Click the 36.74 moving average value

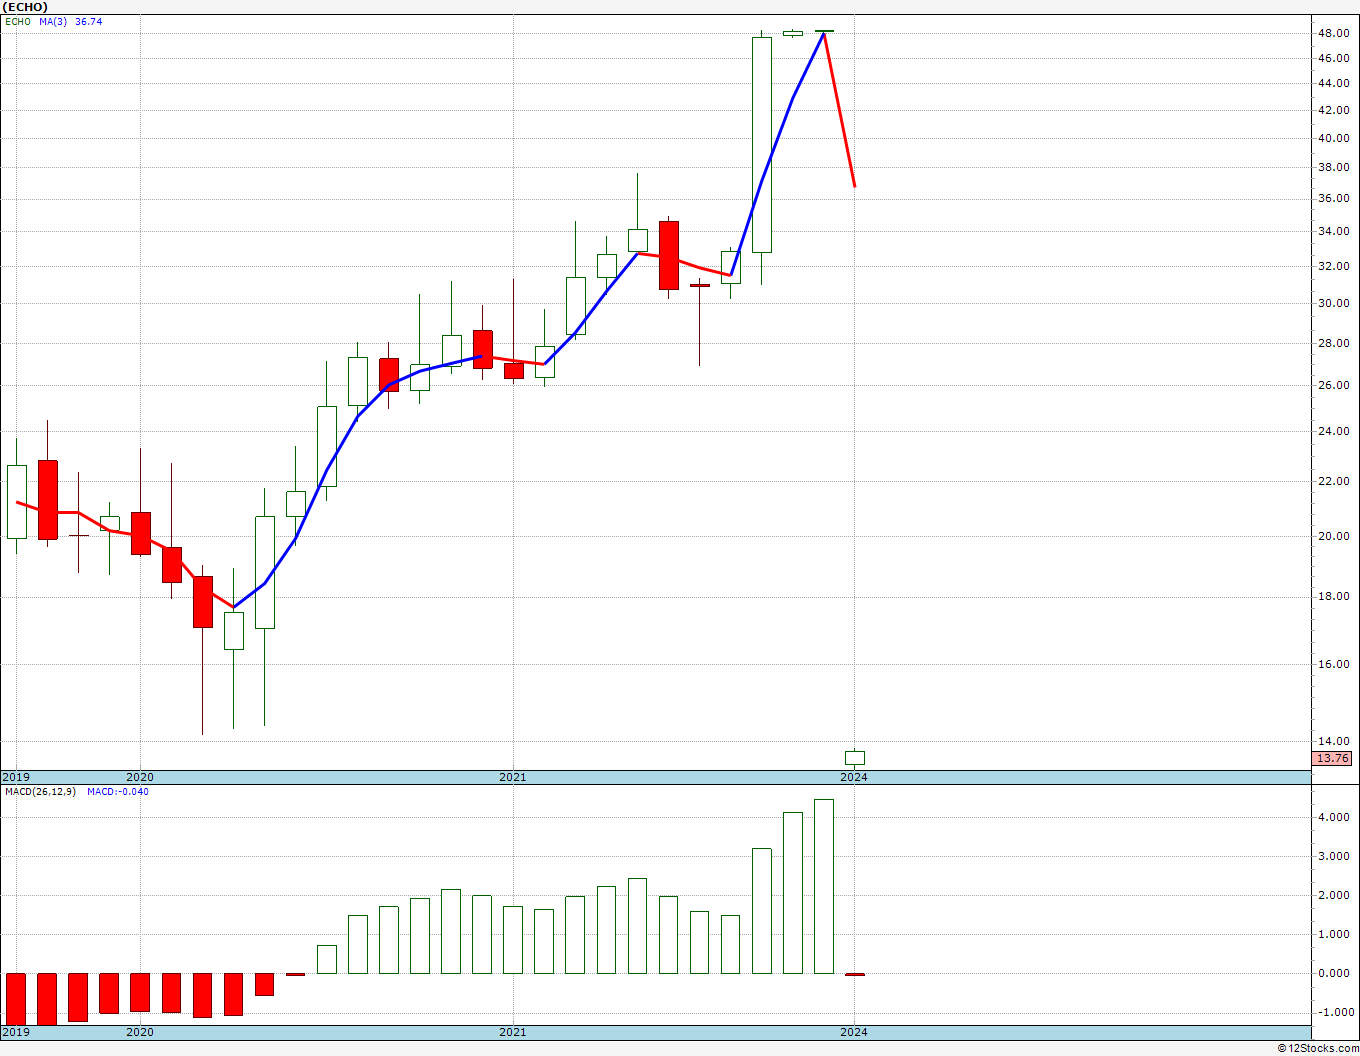(88, 21)
